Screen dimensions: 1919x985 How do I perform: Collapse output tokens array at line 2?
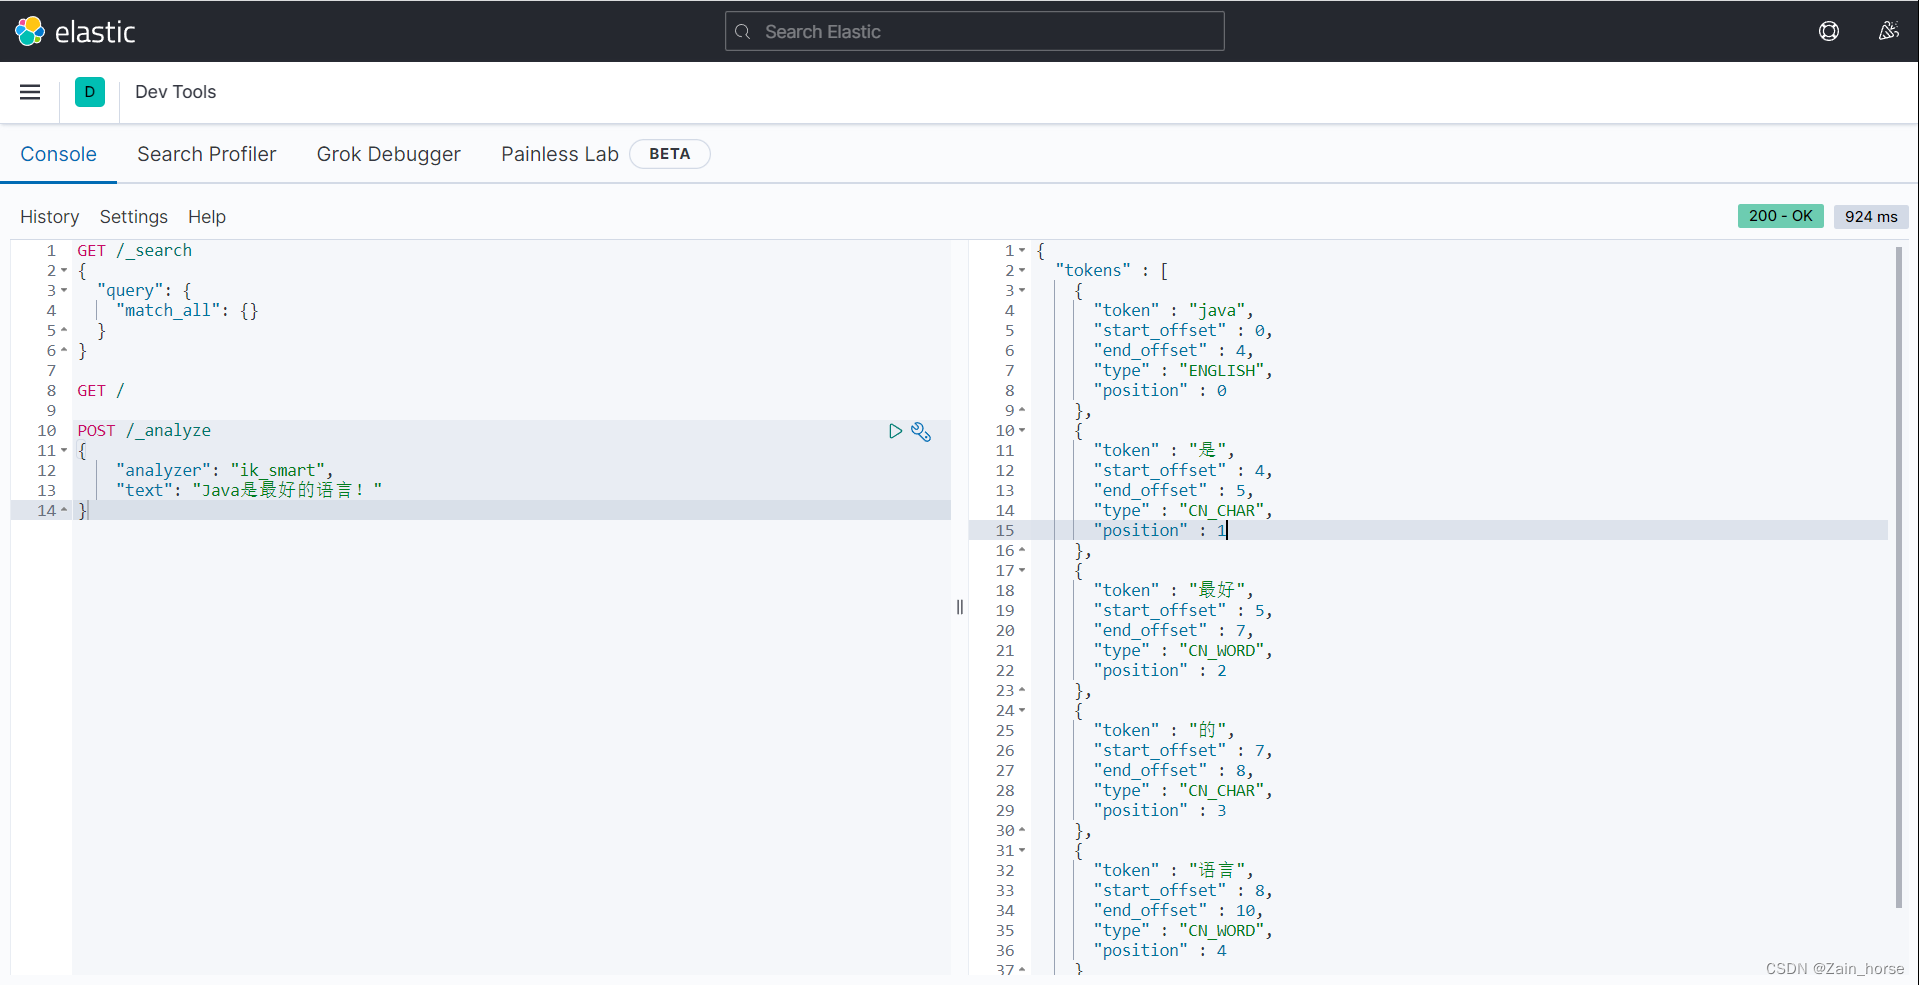pos(1022,271)
